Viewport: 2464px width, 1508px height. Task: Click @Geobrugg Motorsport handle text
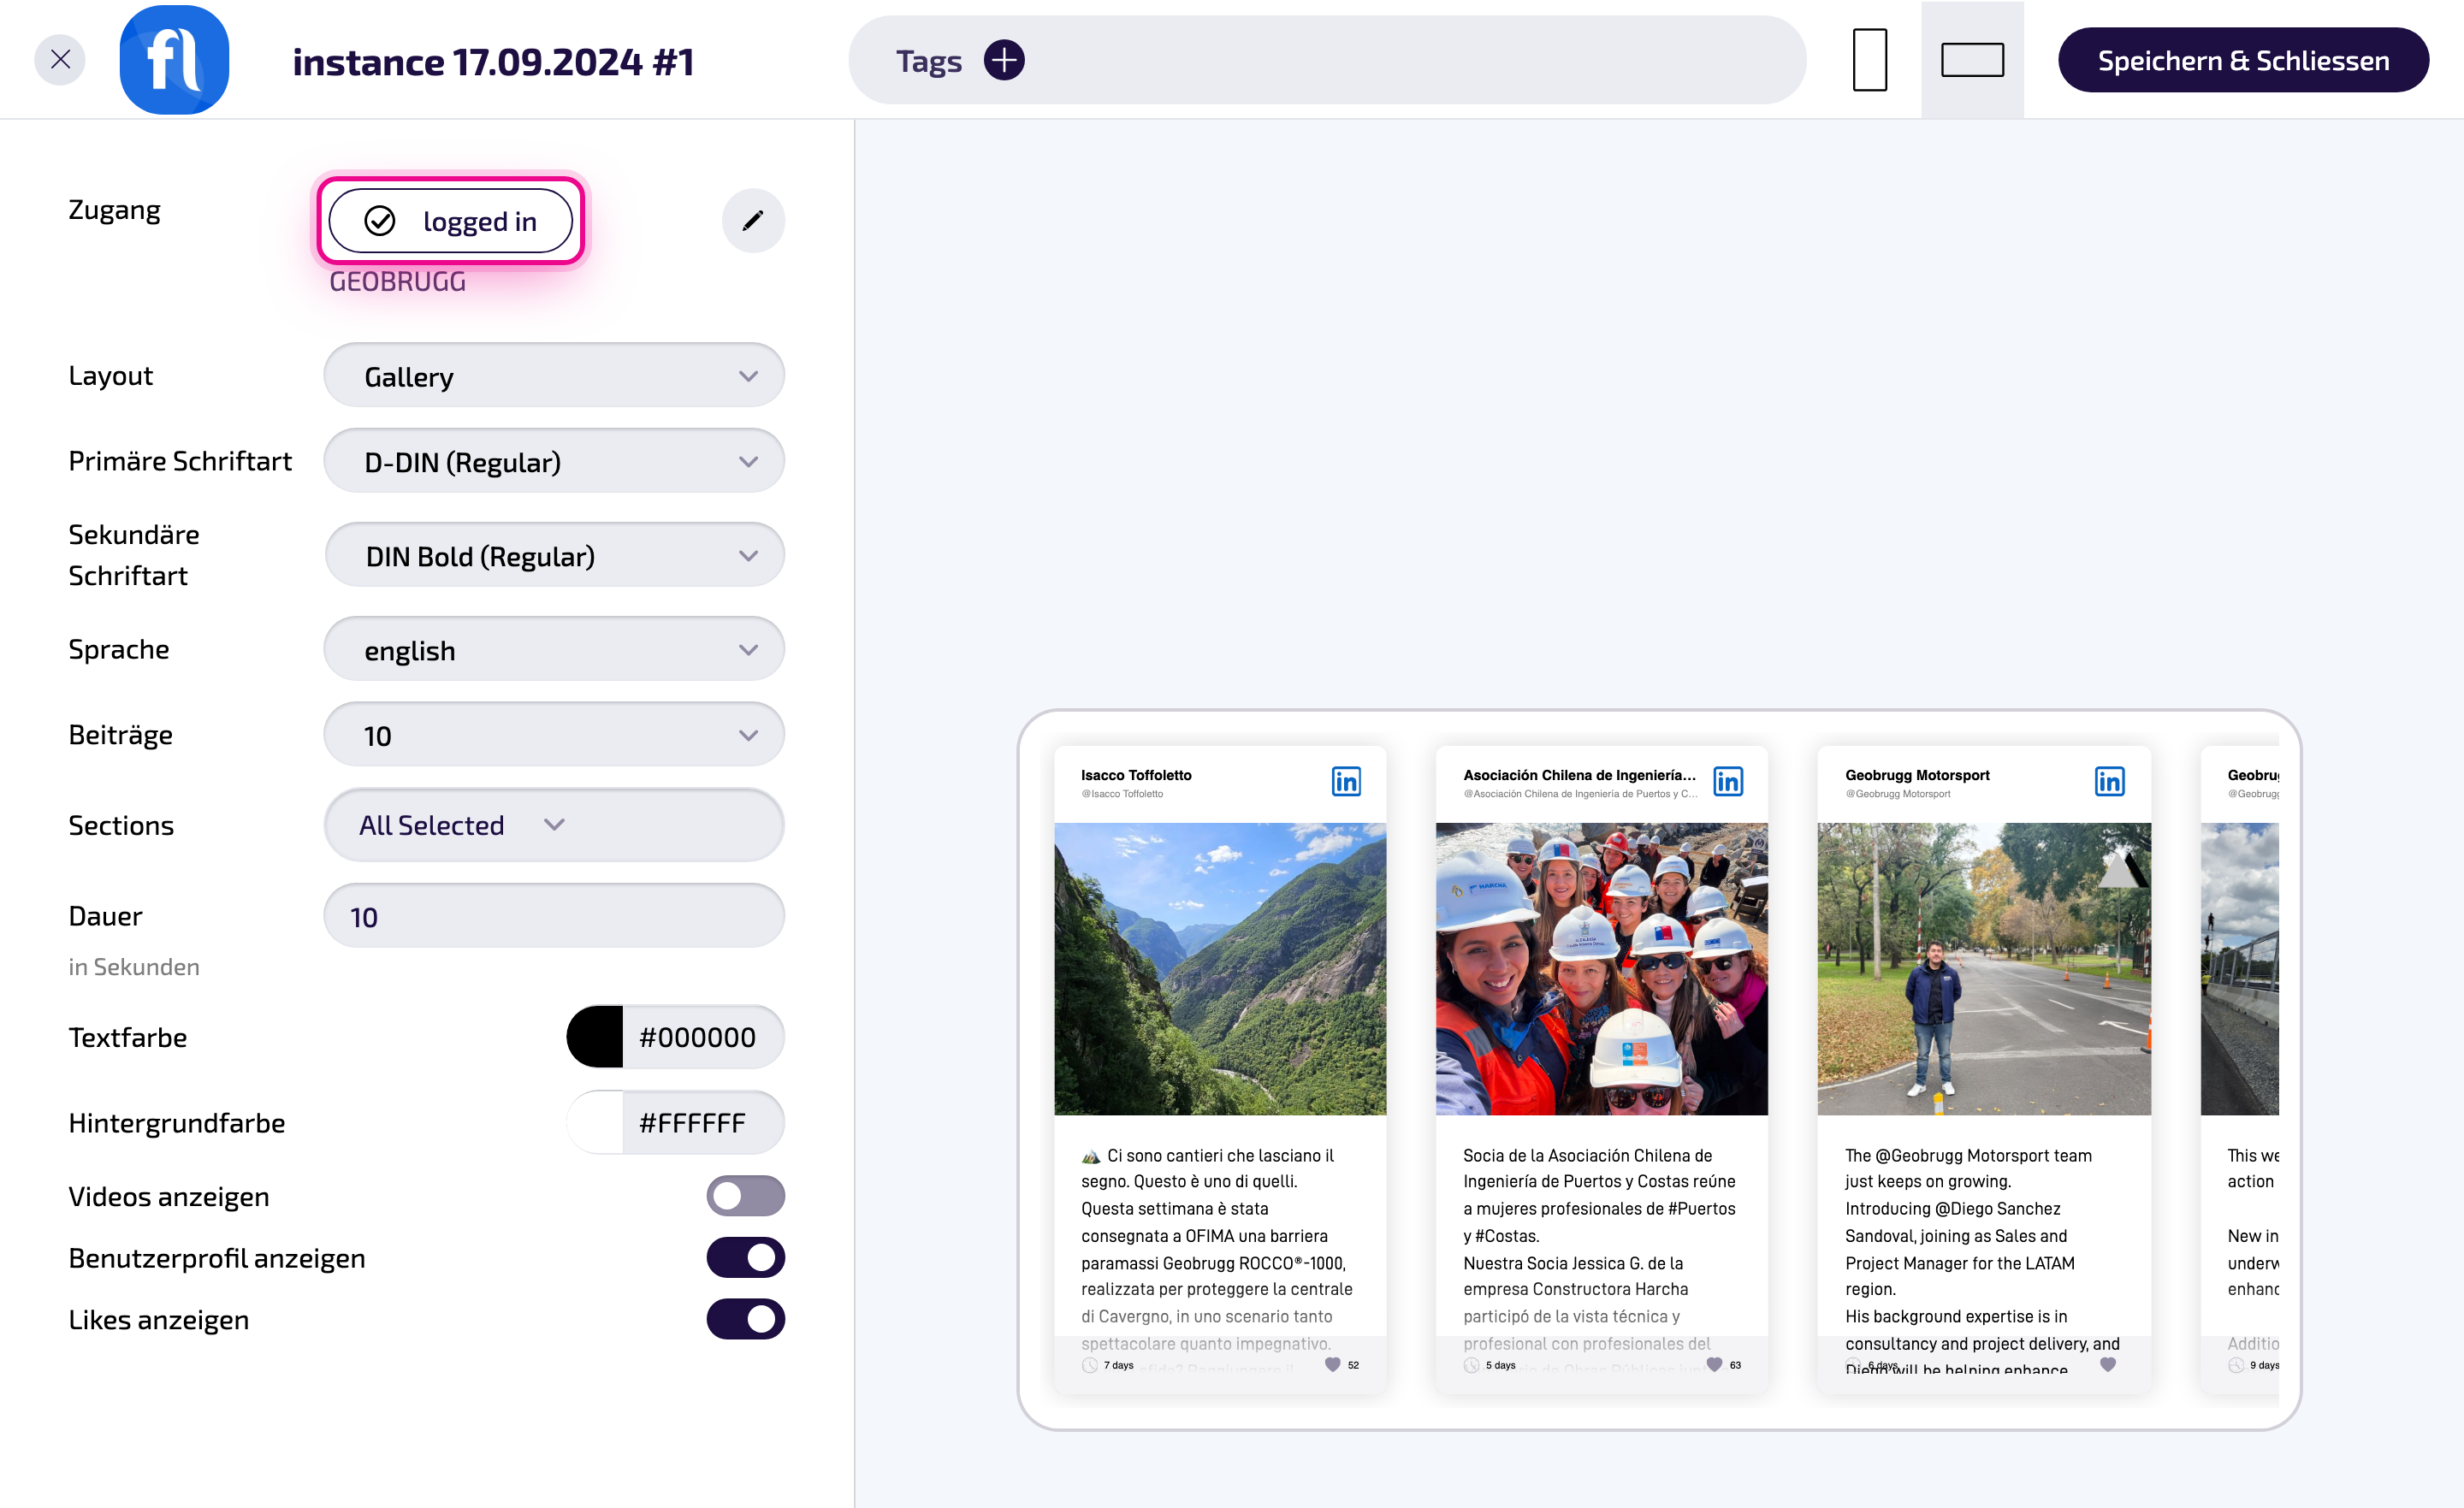1898,794
